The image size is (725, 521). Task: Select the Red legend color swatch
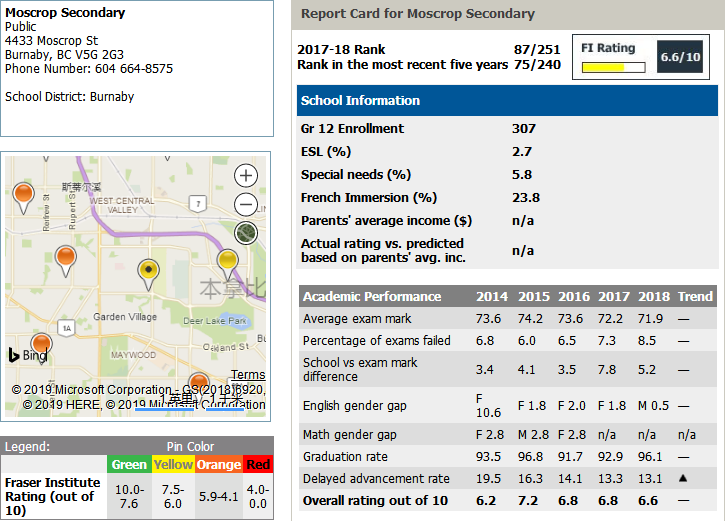(258, 464)
